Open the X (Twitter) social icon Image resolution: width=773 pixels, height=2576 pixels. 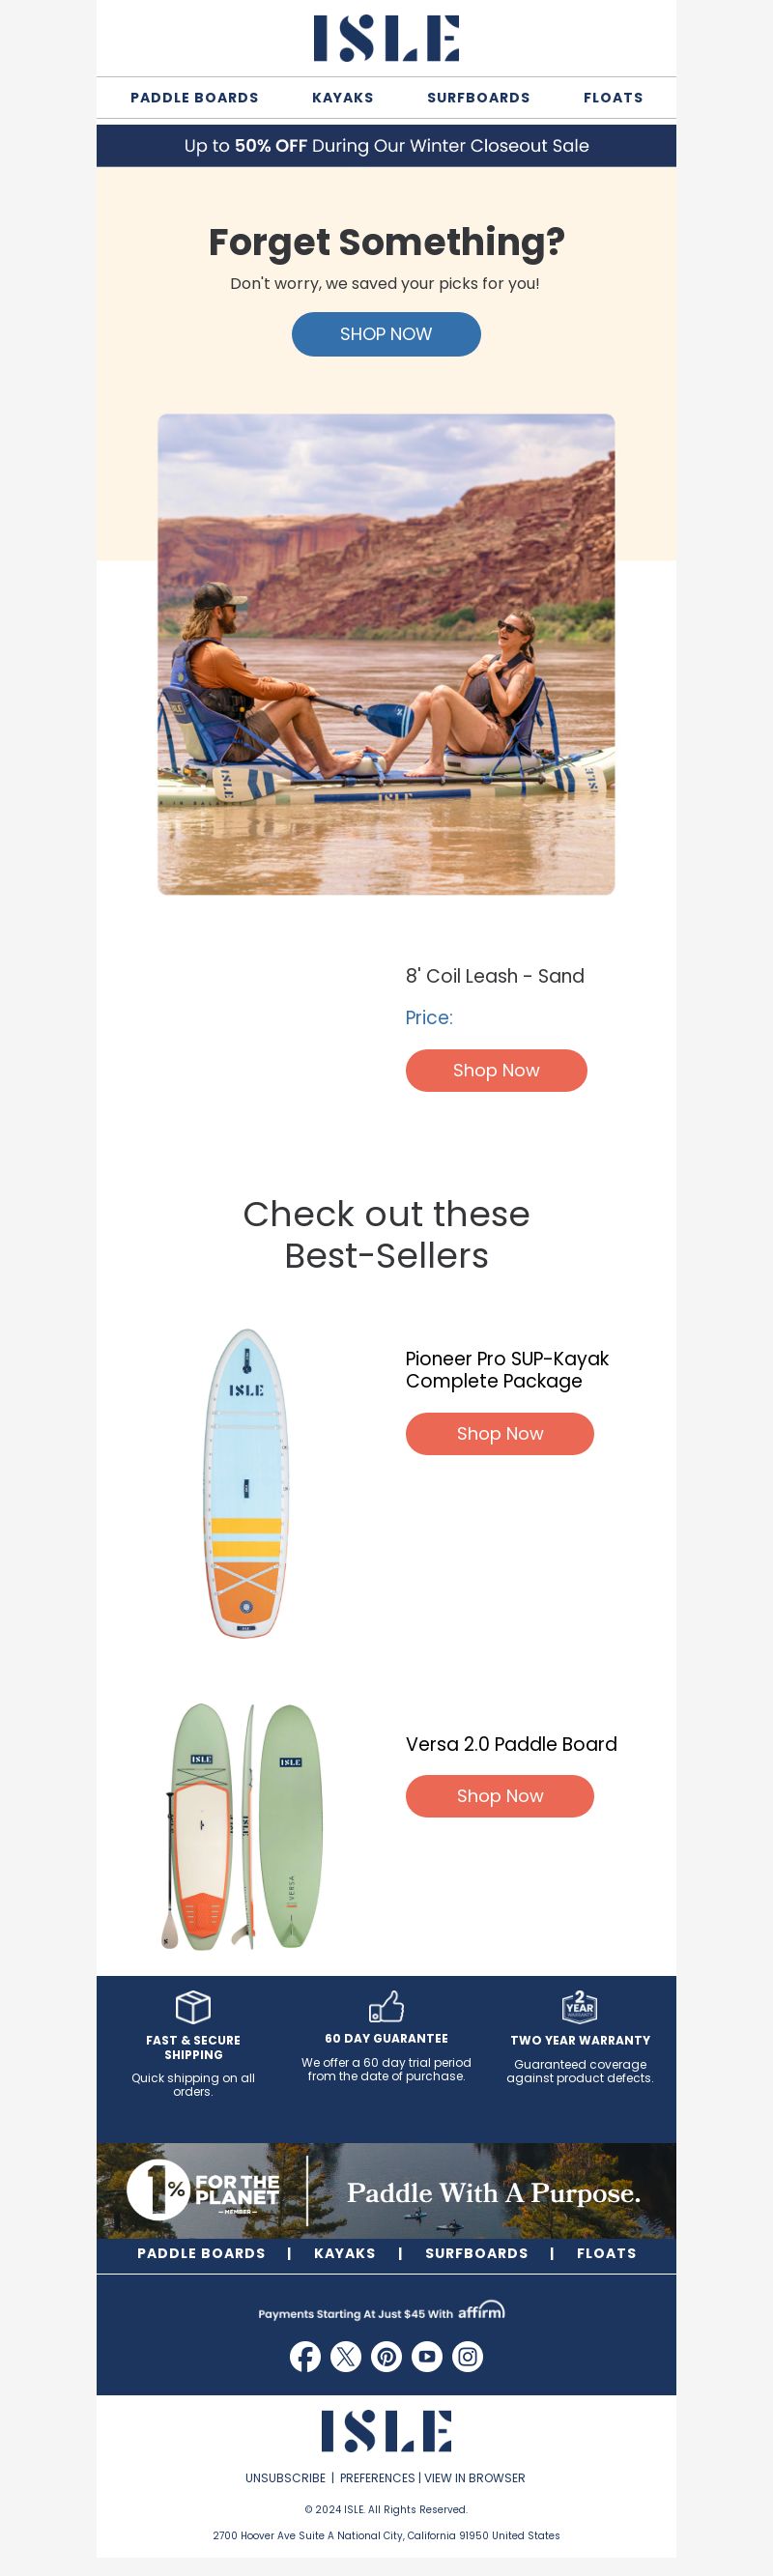[x=346, y=2357]
